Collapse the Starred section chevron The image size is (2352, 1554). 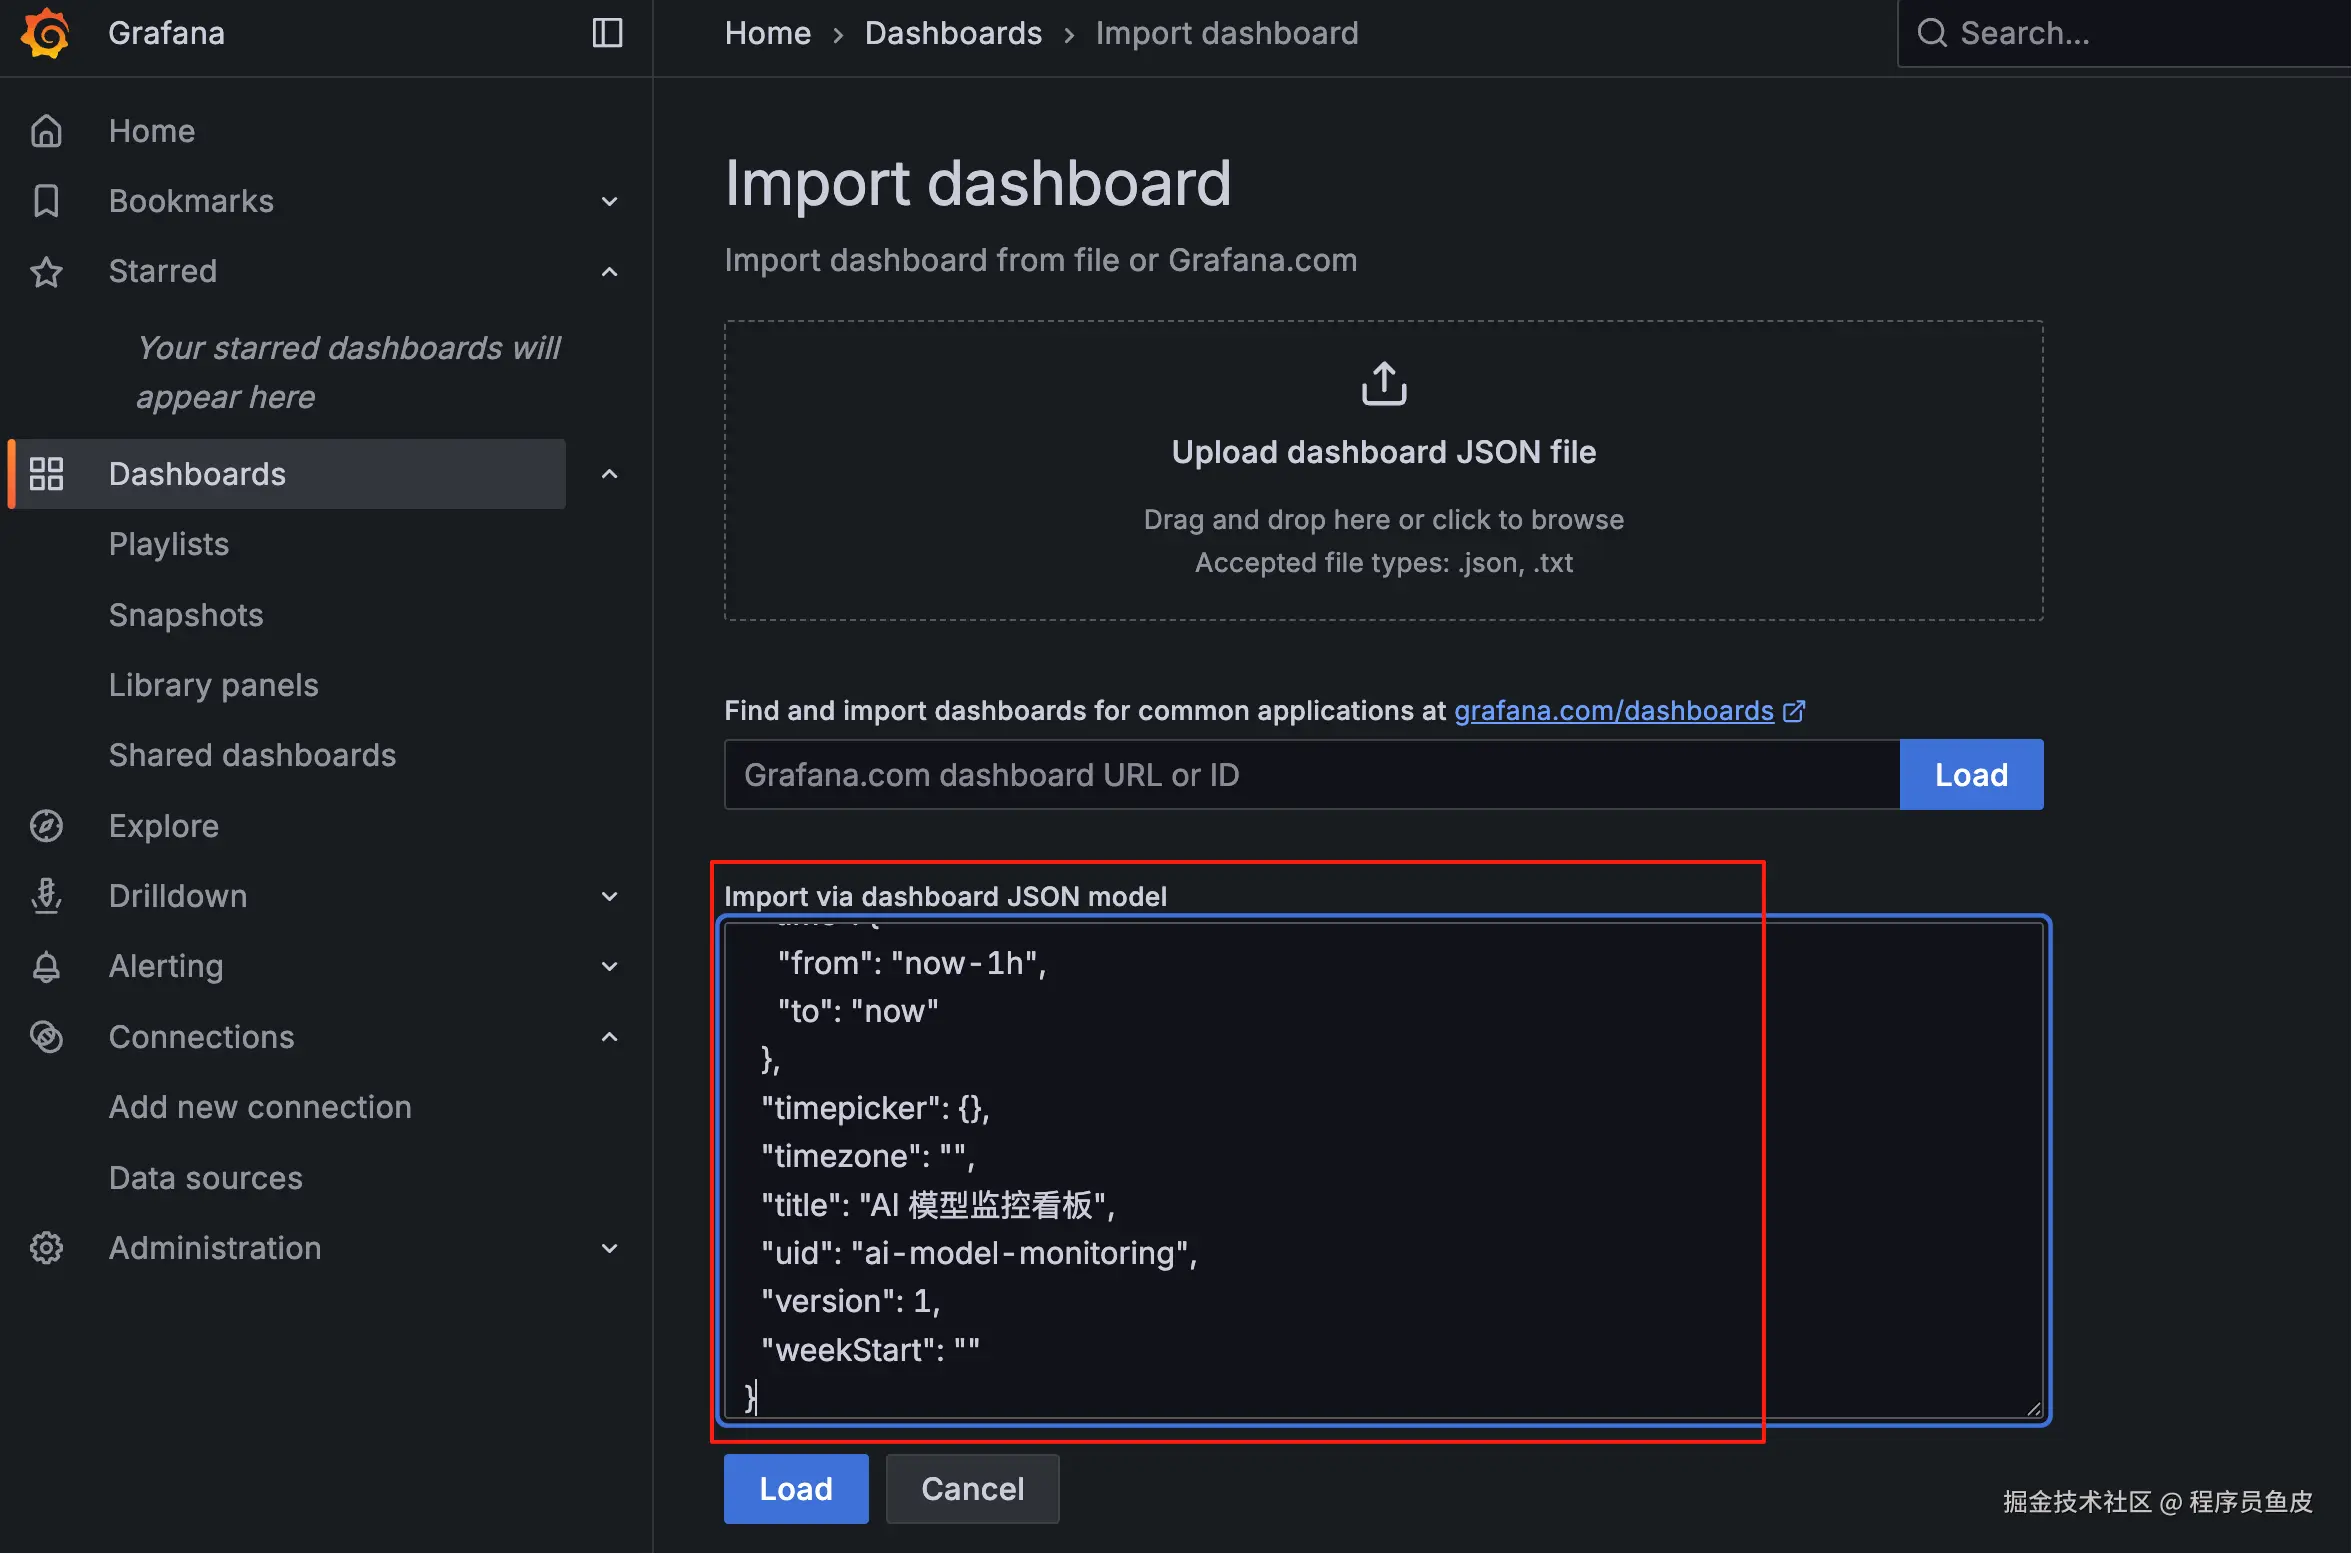pos(609,271)
